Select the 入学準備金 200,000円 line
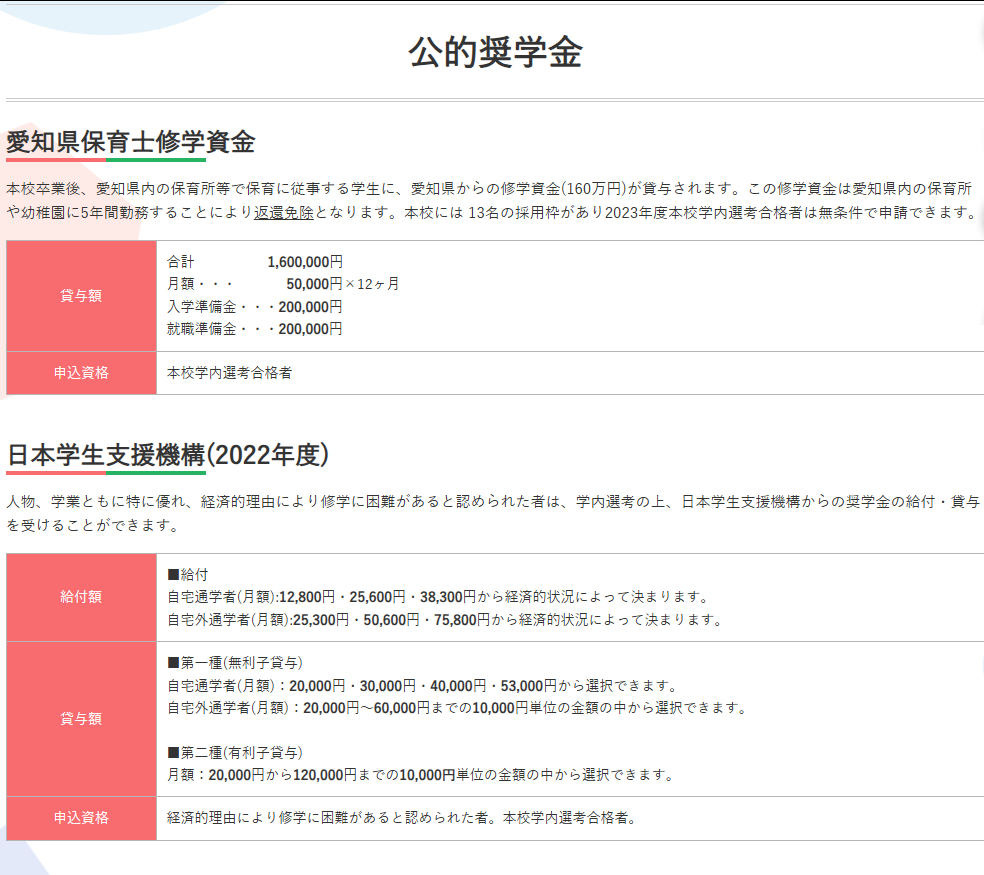The width and height of the screenshot is (984, 875). click(255, 307)
